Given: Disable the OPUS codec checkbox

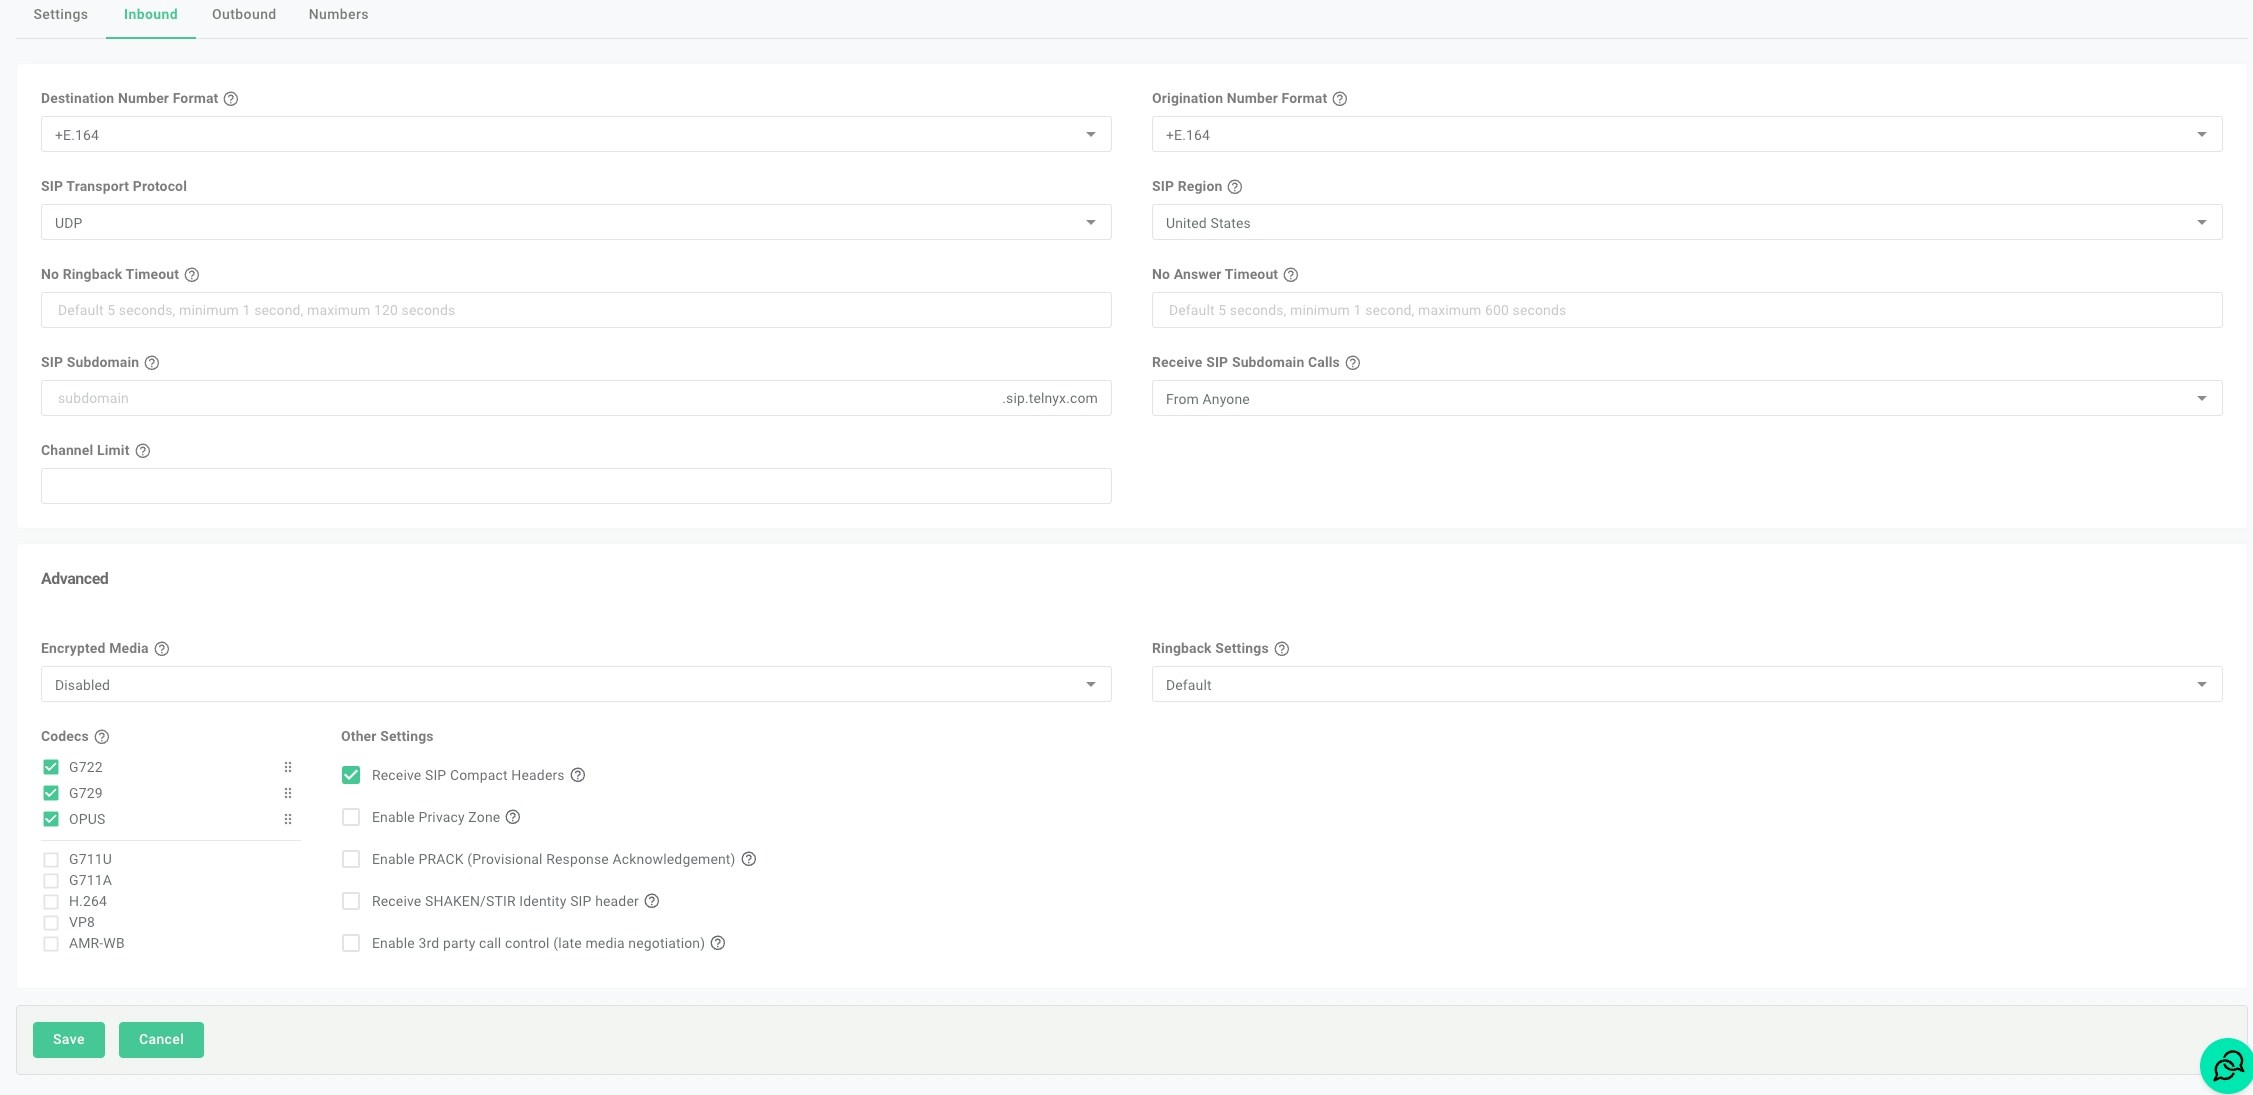Looking at the screenshot, I should click(x=51, y=819).
